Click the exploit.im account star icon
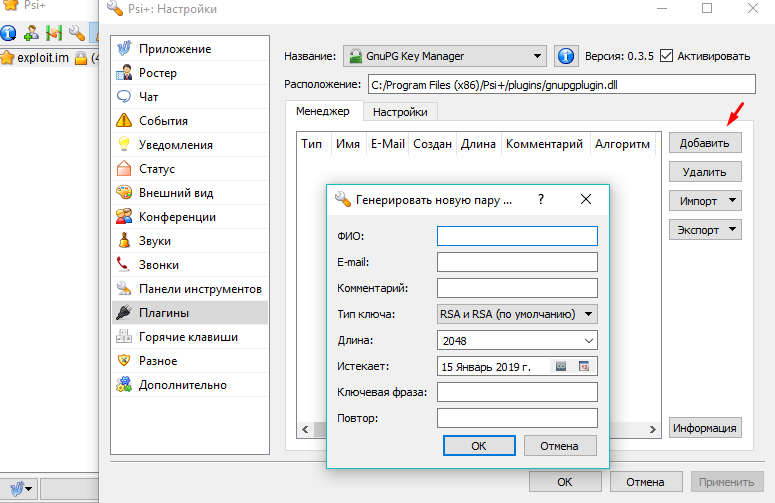 [x=7, y=58]
